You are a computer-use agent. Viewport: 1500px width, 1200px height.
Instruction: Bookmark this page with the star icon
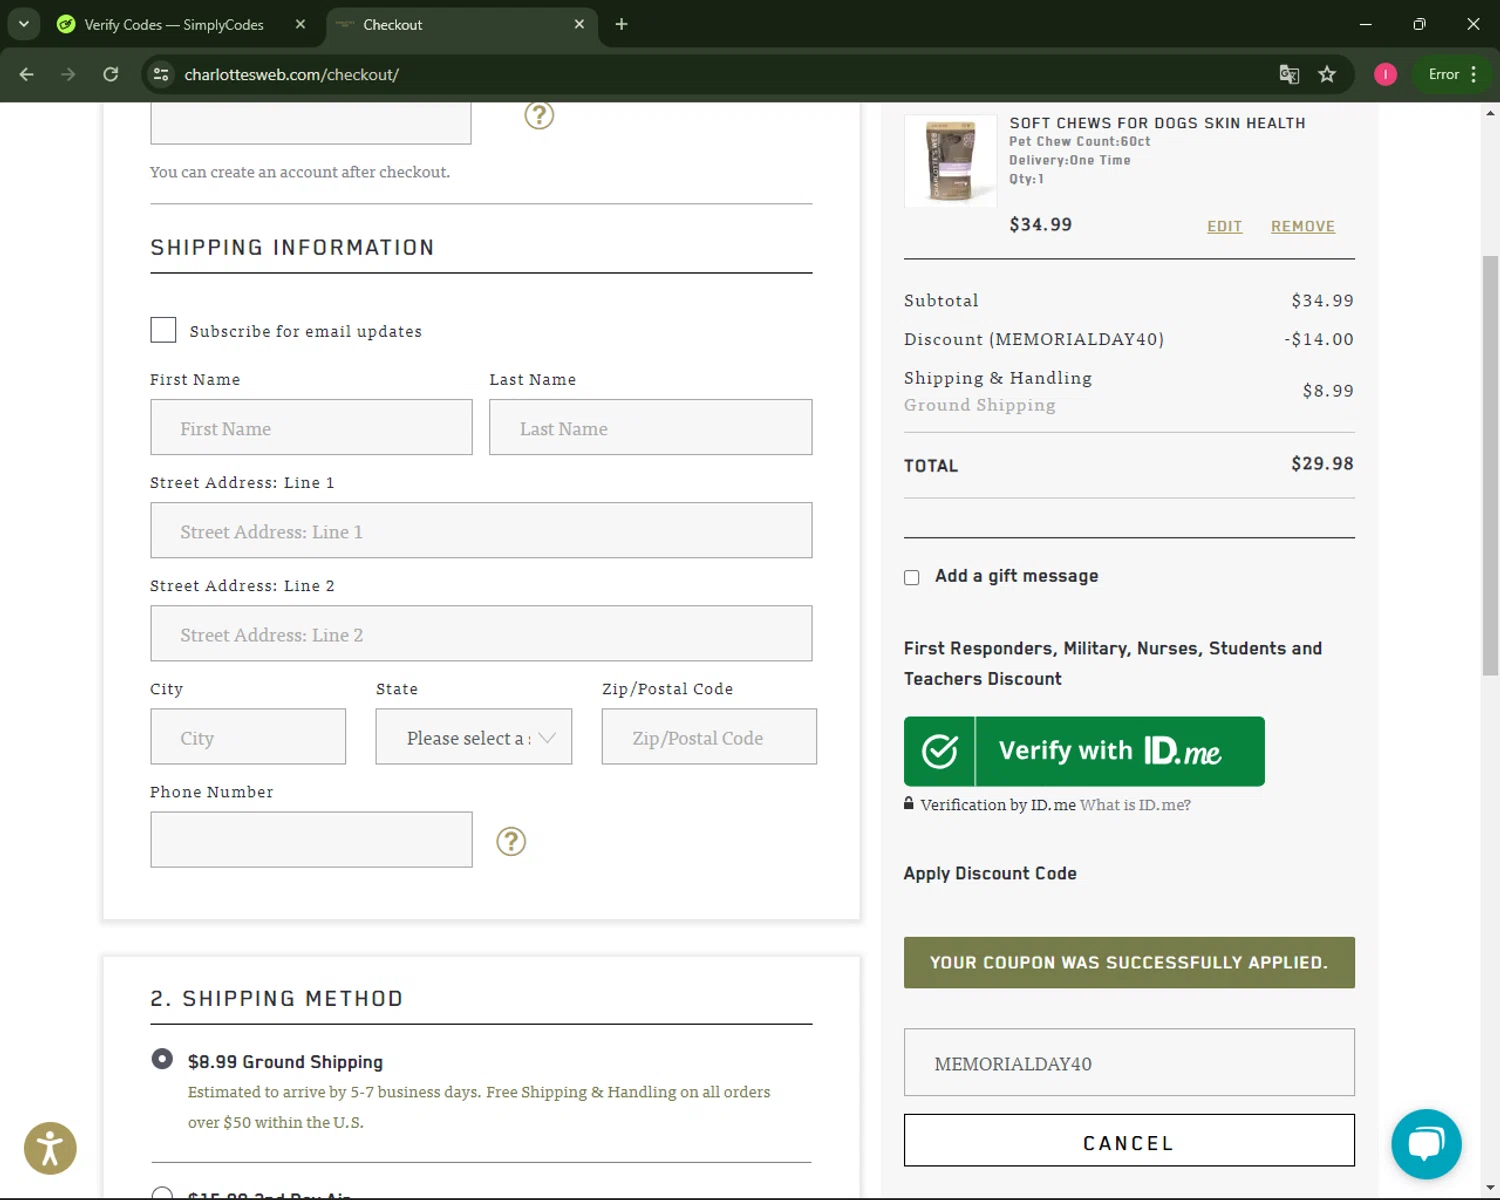tap(1327, 74)
